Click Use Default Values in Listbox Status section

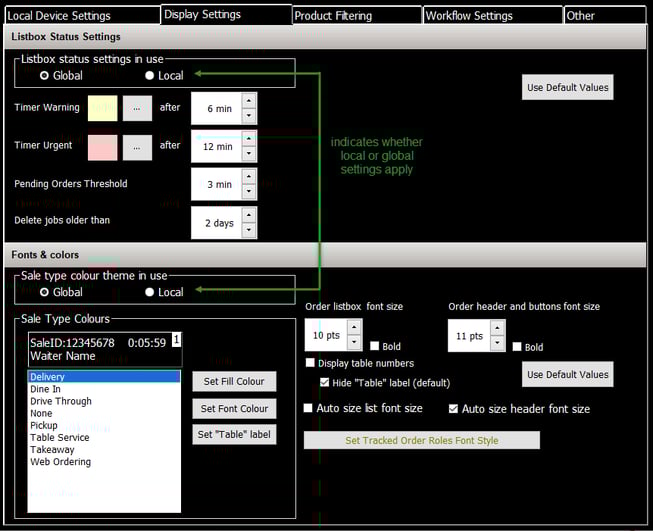coord(567,87)
